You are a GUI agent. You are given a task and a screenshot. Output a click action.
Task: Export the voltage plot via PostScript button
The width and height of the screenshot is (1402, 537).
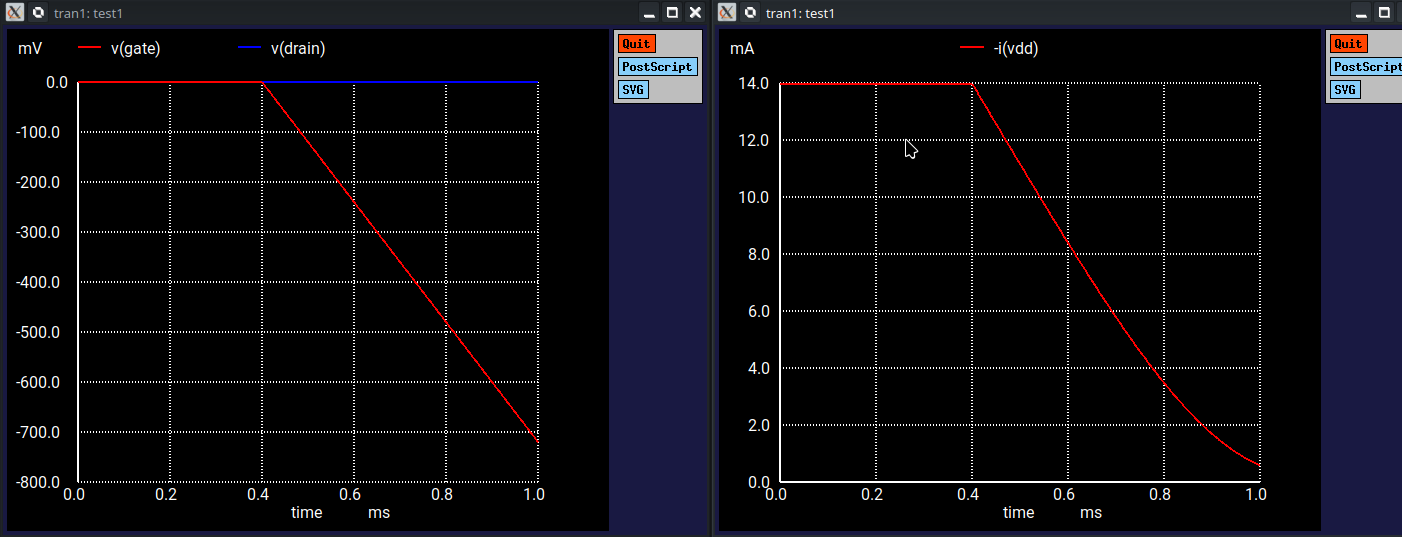tap(657, 67)
